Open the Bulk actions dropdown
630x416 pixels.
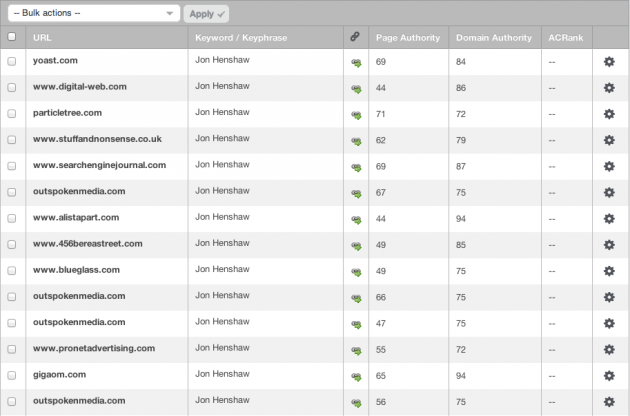[x=94, y=13]
